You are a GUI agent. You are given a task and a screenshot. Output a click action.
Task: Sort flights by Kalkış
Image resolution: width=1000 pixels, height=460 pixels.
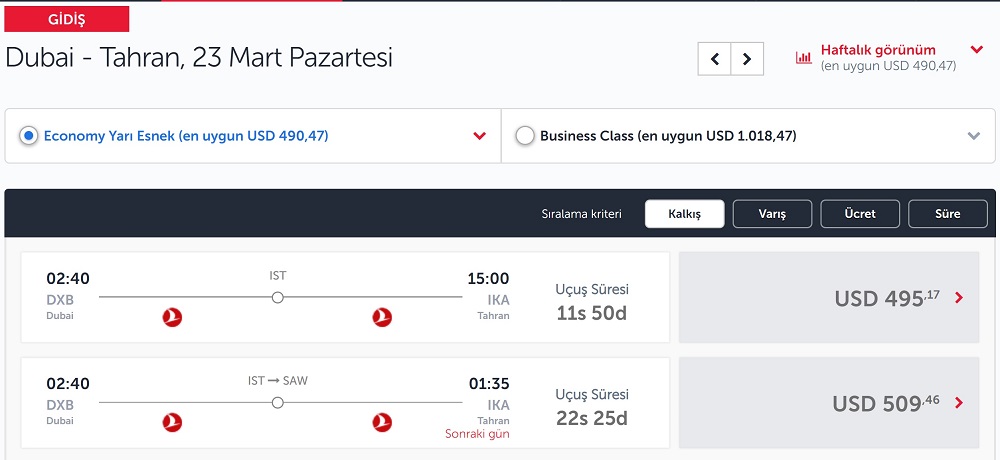(x=684, y=214)
